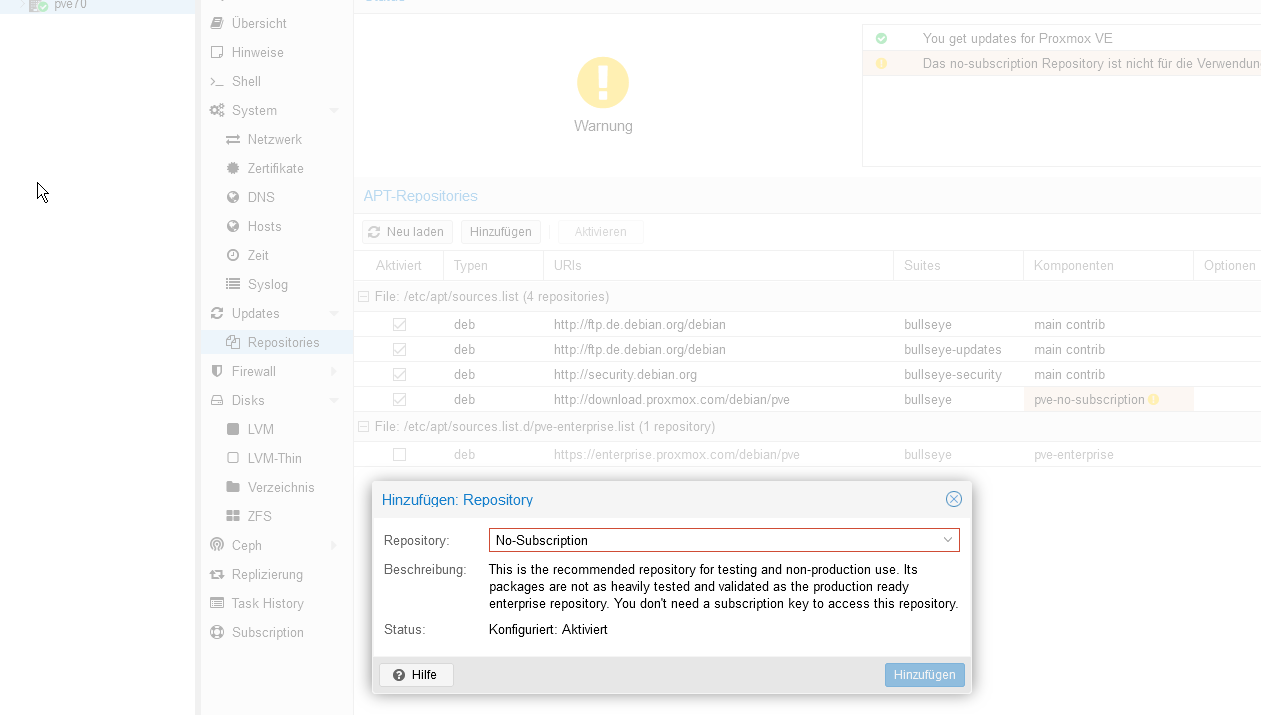Viewport: 1261px width, 715px height.
Task: Toggle checkbox for bullseye-updates repository row
Action: point(399,349)
